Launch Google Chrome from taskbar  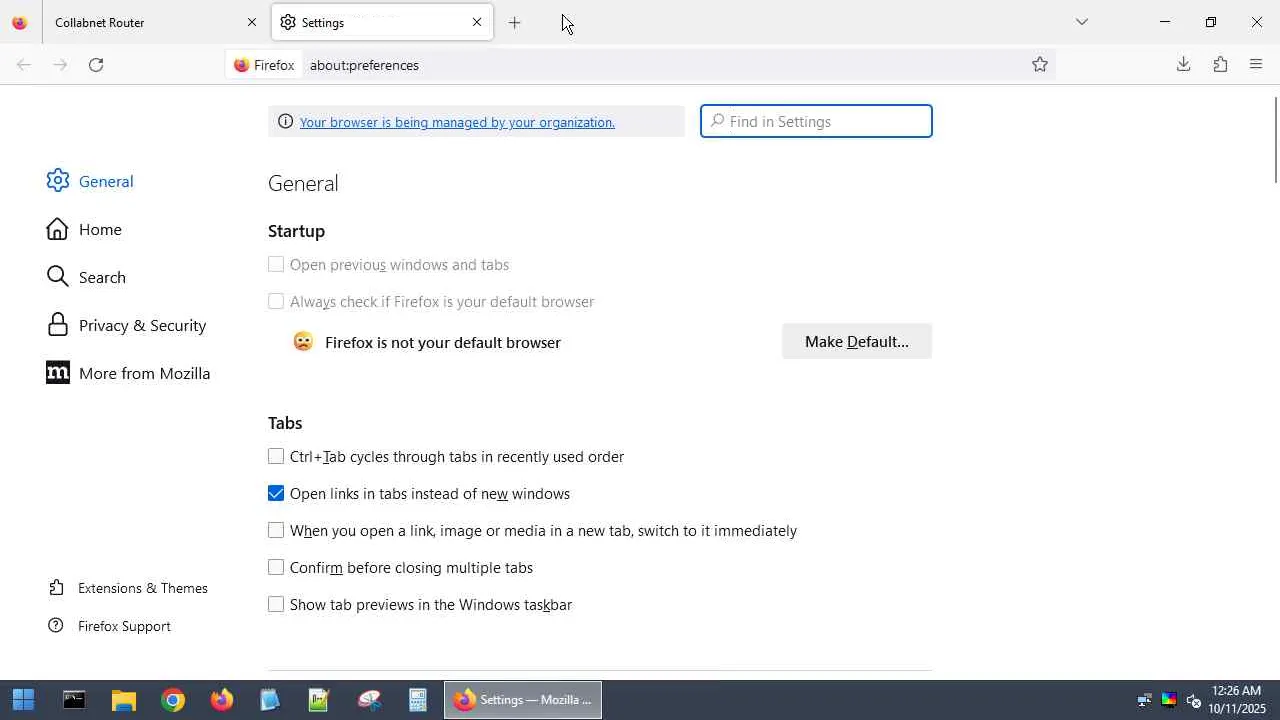[x=173, y=700]
